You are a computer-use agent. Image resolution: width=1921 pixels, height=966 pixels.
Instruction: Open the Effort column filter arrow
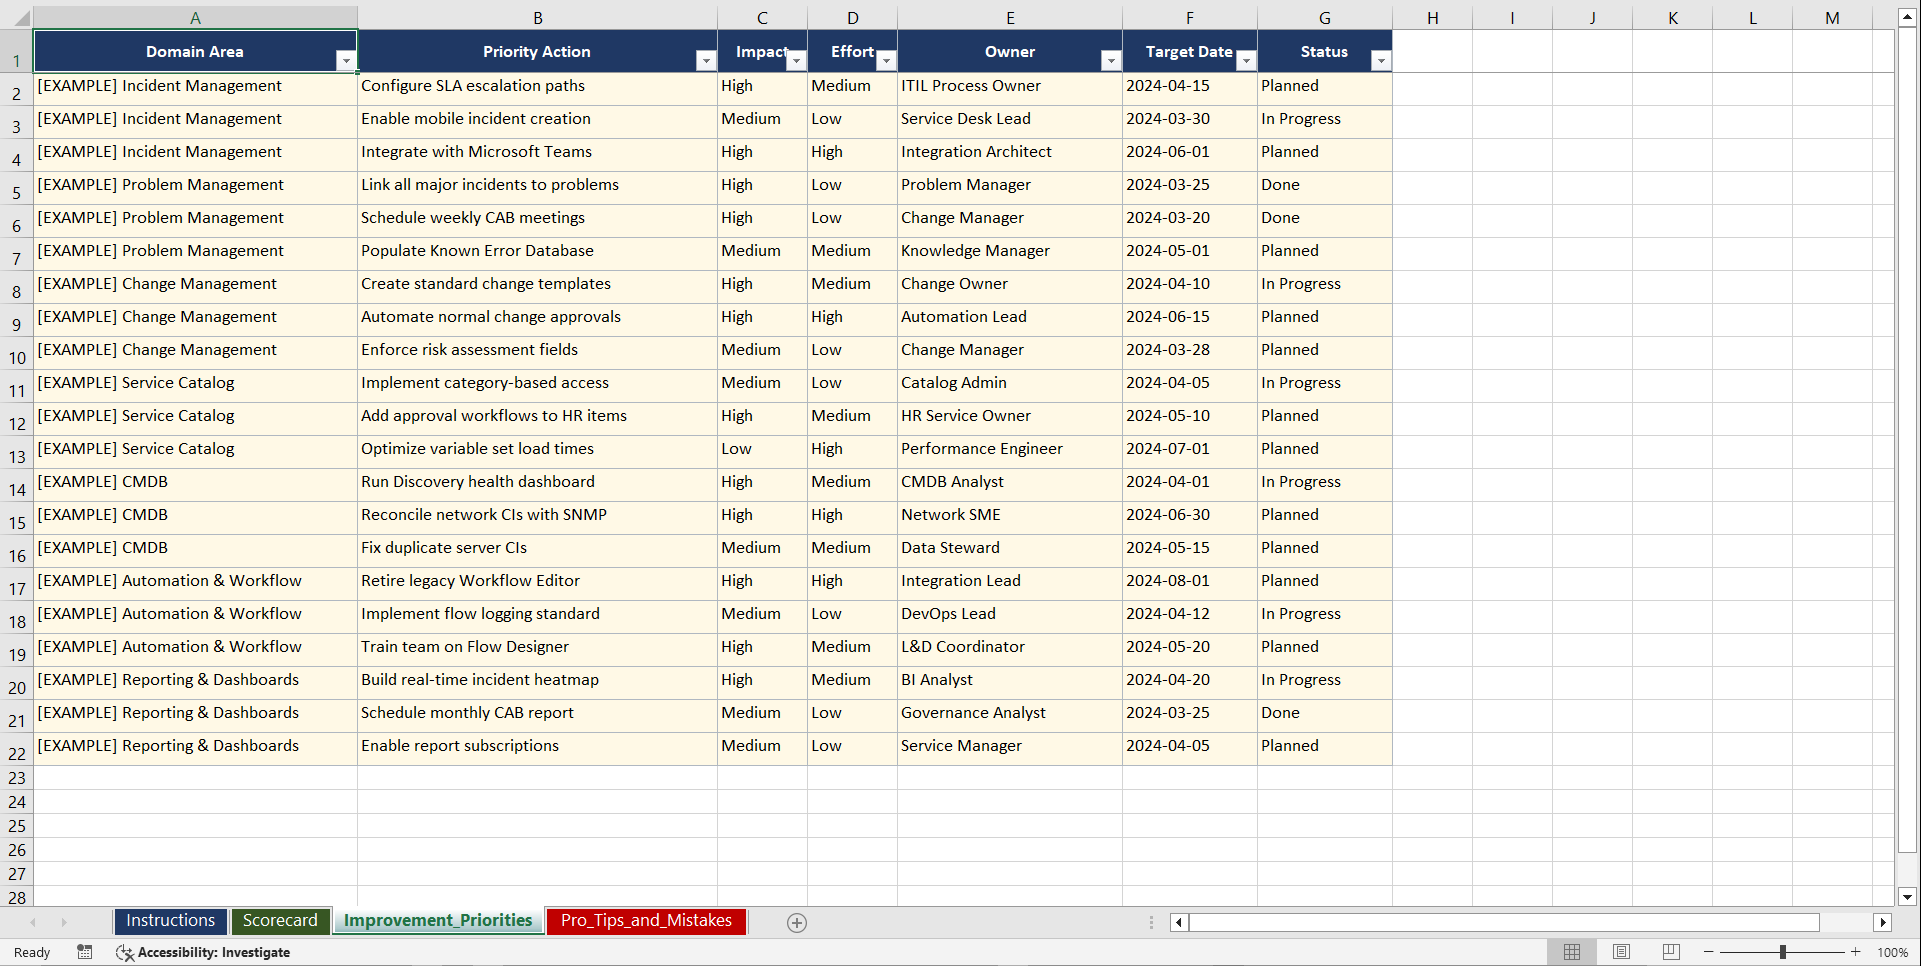[x=886, y=61]
